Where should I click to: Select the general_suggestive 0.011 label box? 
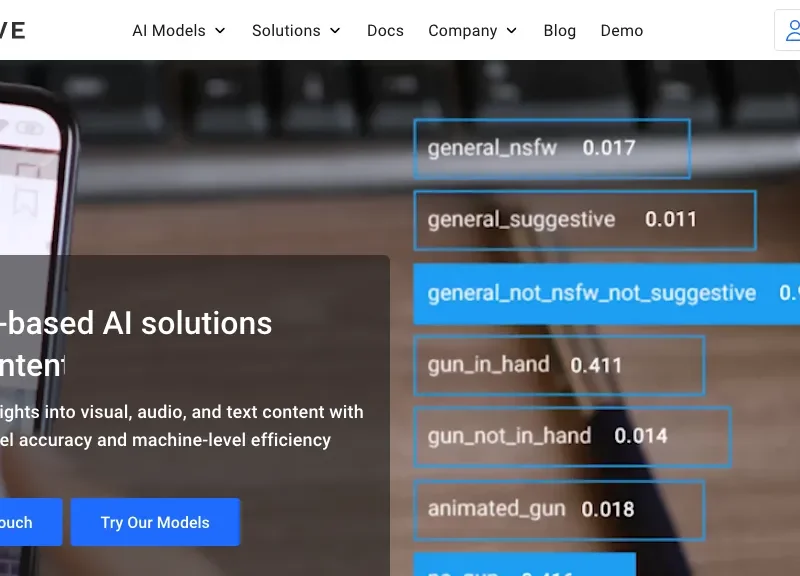(x=585, y=220)
